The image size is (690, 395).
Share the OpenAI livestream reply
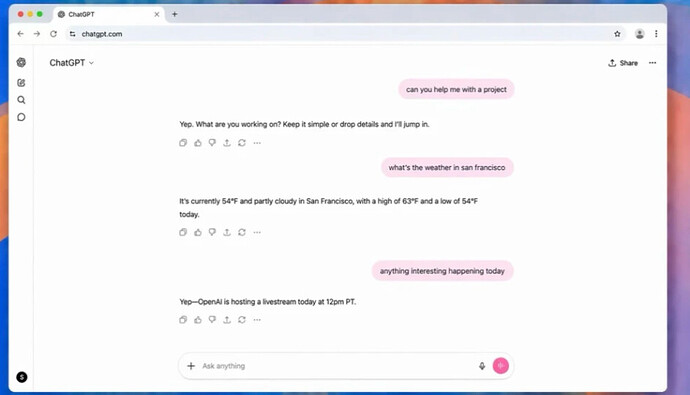pyautogui.click(x=227, y=320)
